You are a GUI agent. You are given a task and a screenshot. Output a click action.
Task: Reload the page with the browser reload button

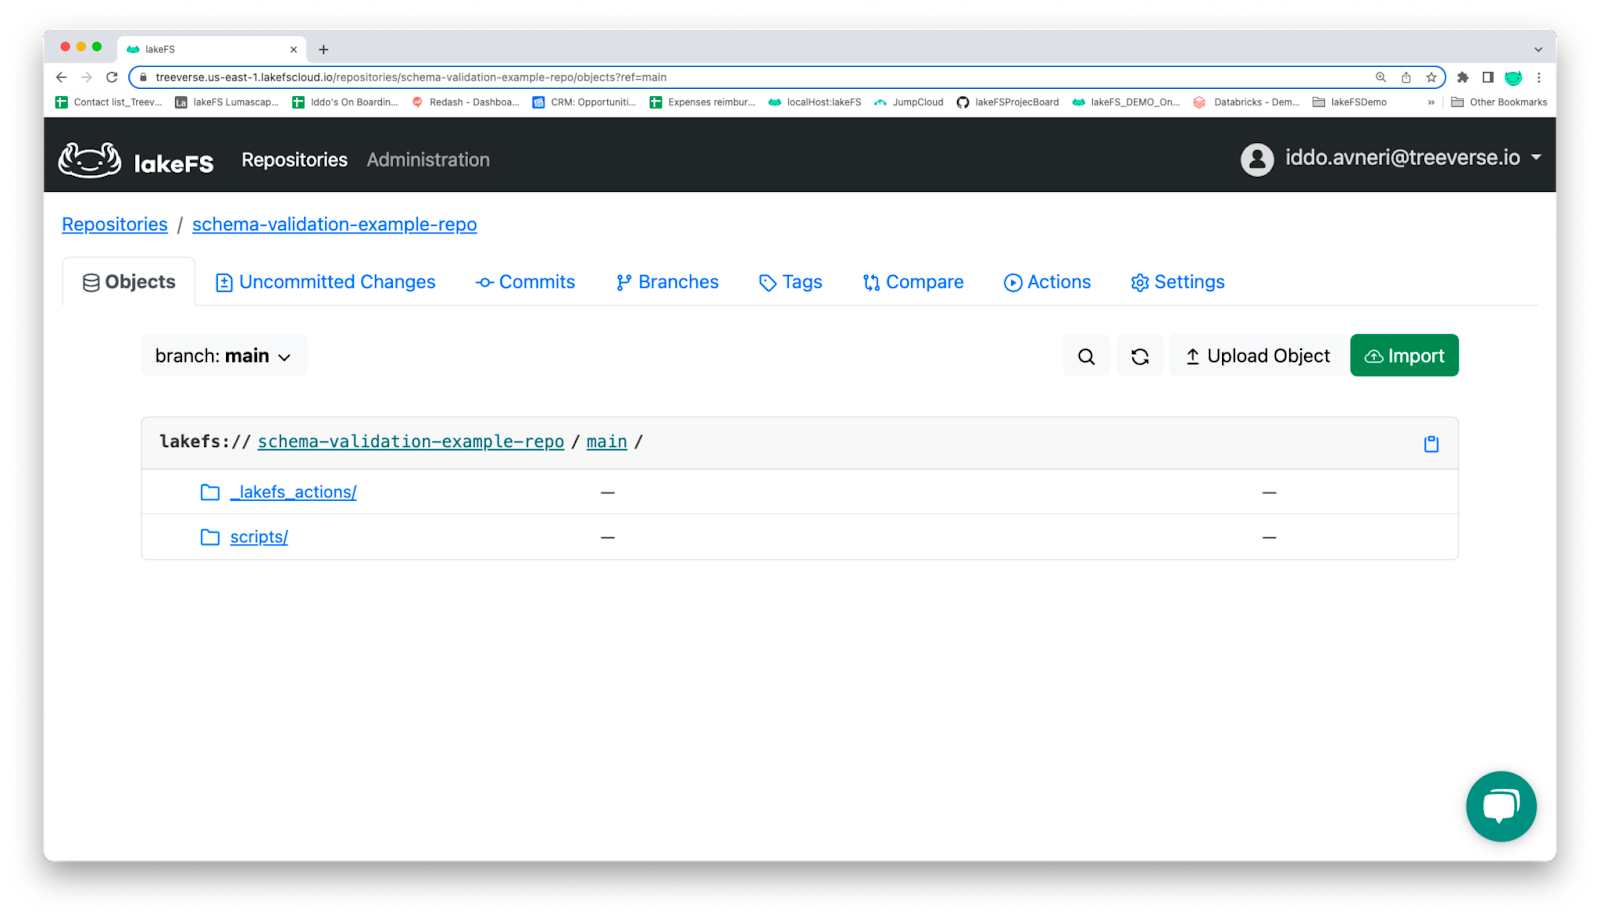(x=112, y=77)
